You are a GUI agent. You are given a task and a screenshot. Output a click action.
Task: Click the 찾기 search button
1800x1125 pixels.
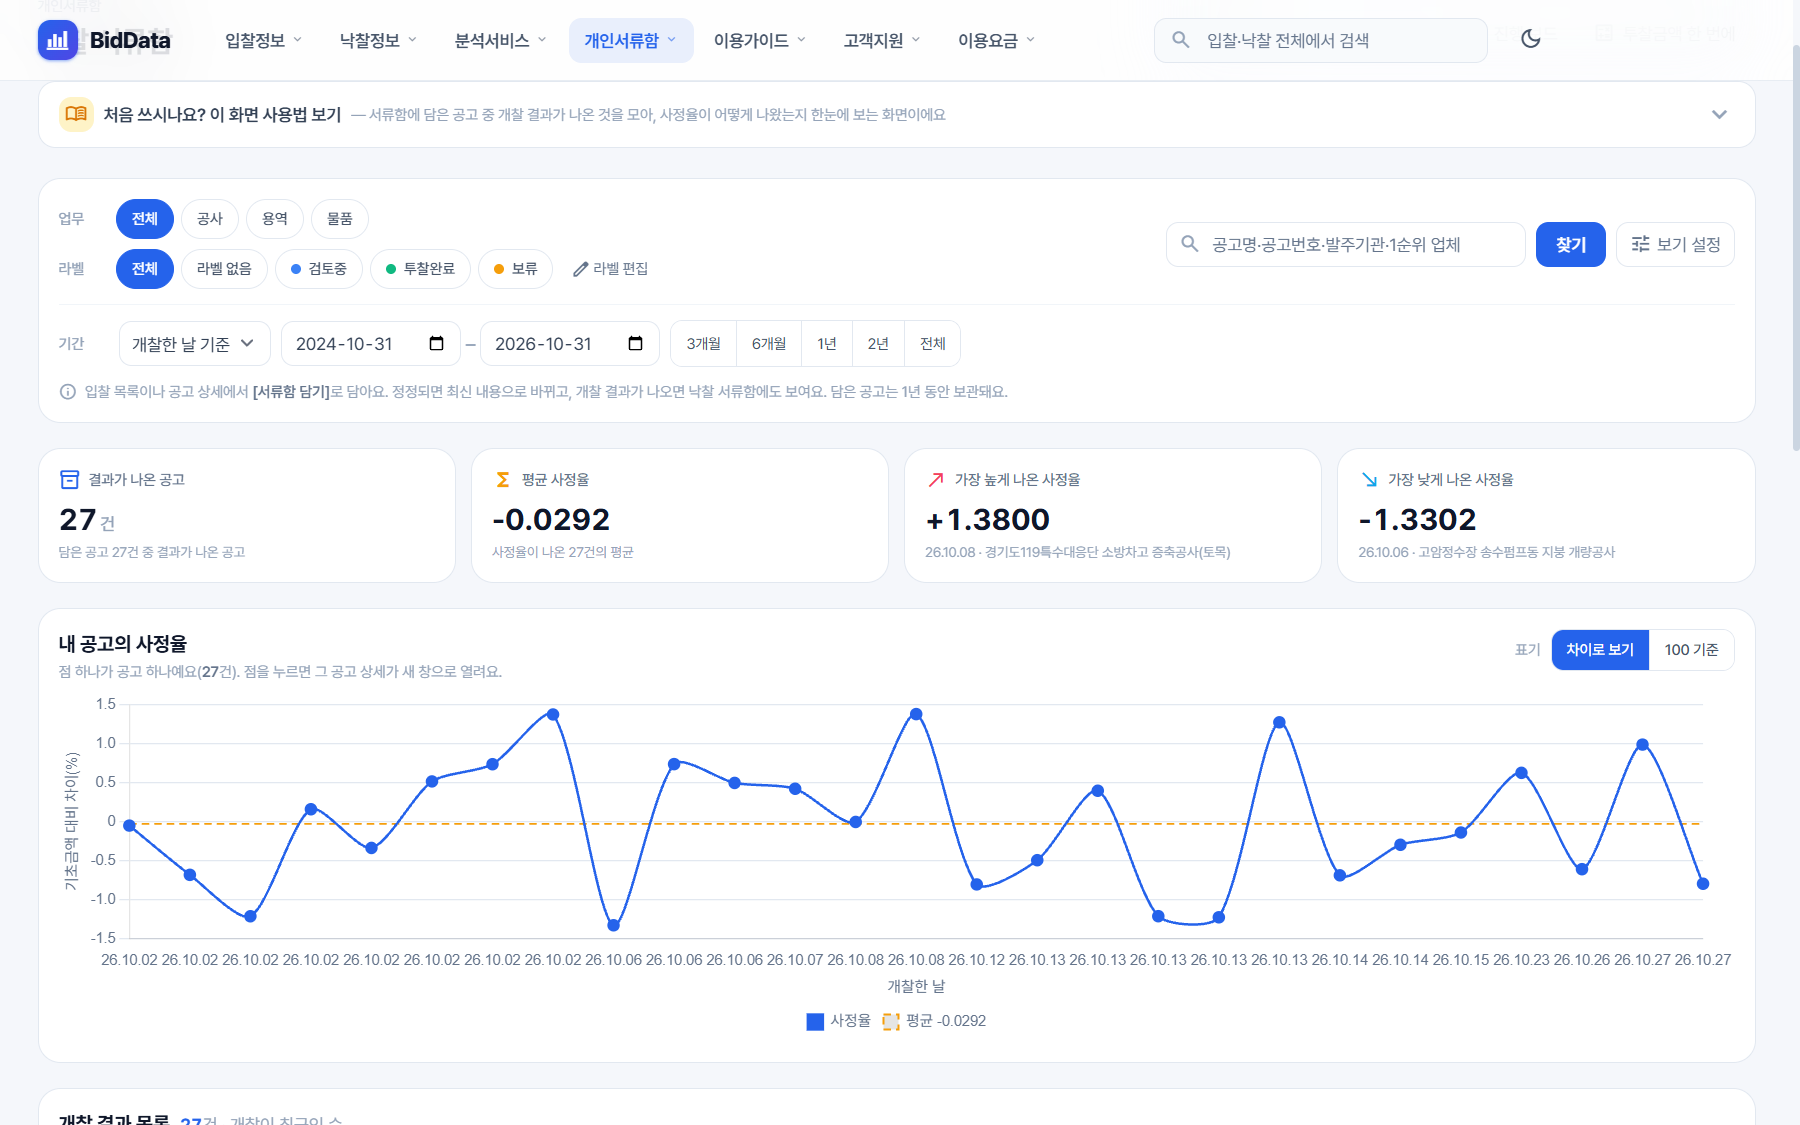(1570, 244)
